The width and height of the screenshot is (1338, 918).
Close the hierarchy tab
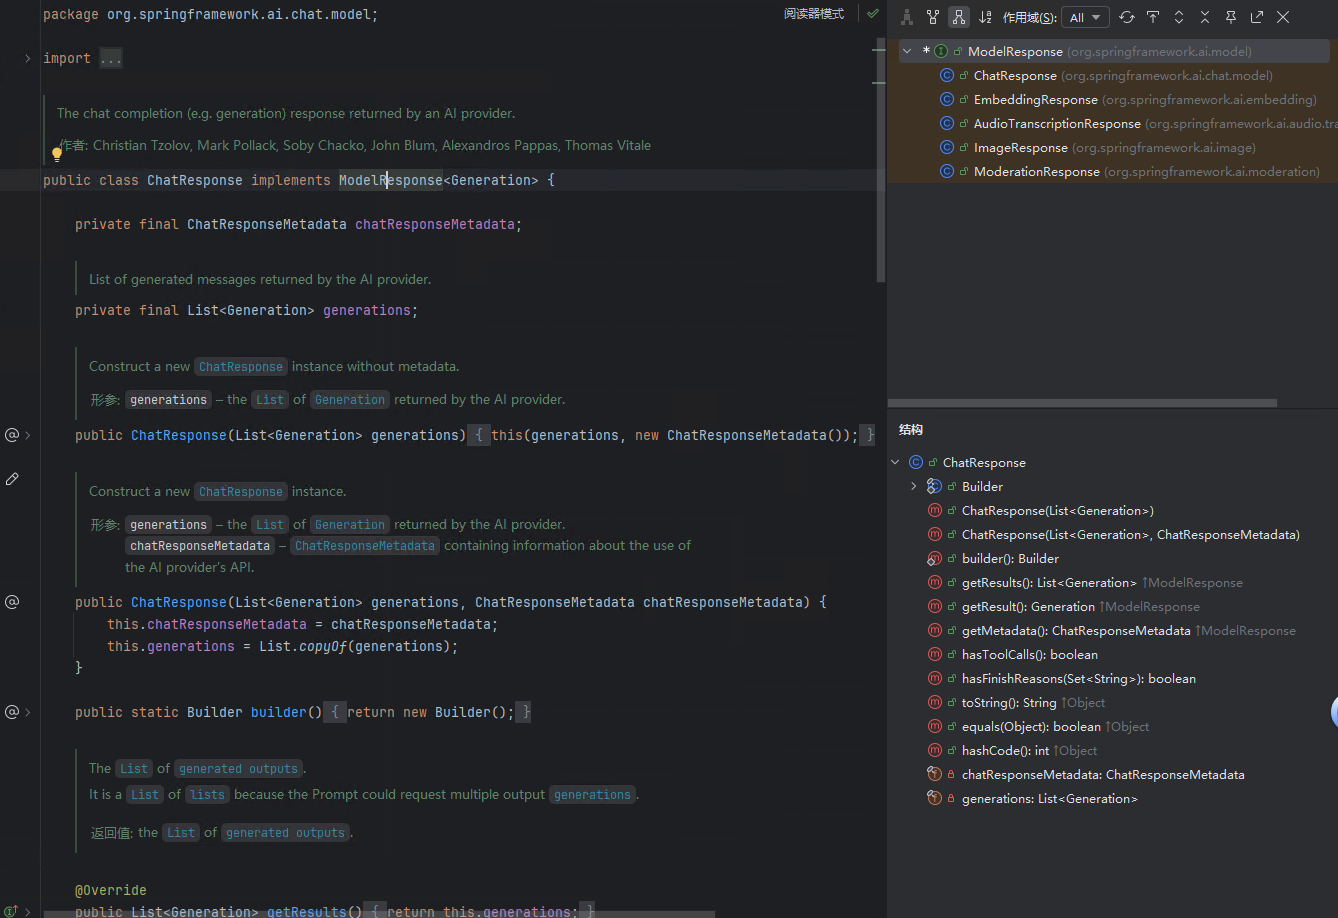1283,17
